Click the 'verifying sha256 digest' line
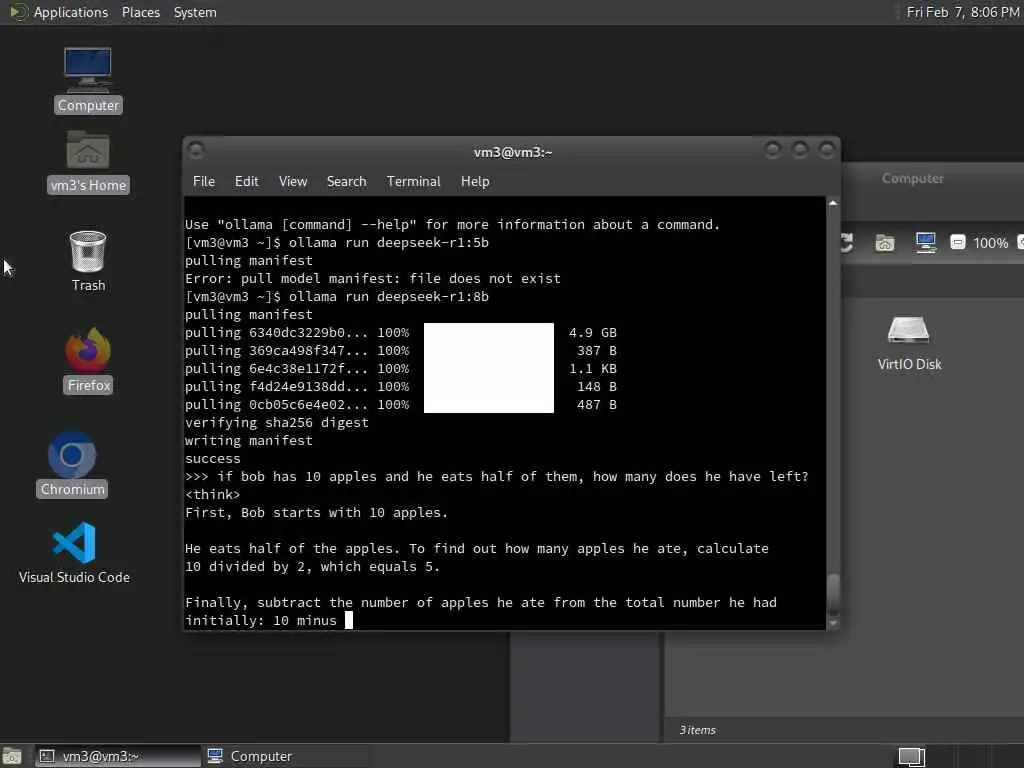 coord(277,423)
